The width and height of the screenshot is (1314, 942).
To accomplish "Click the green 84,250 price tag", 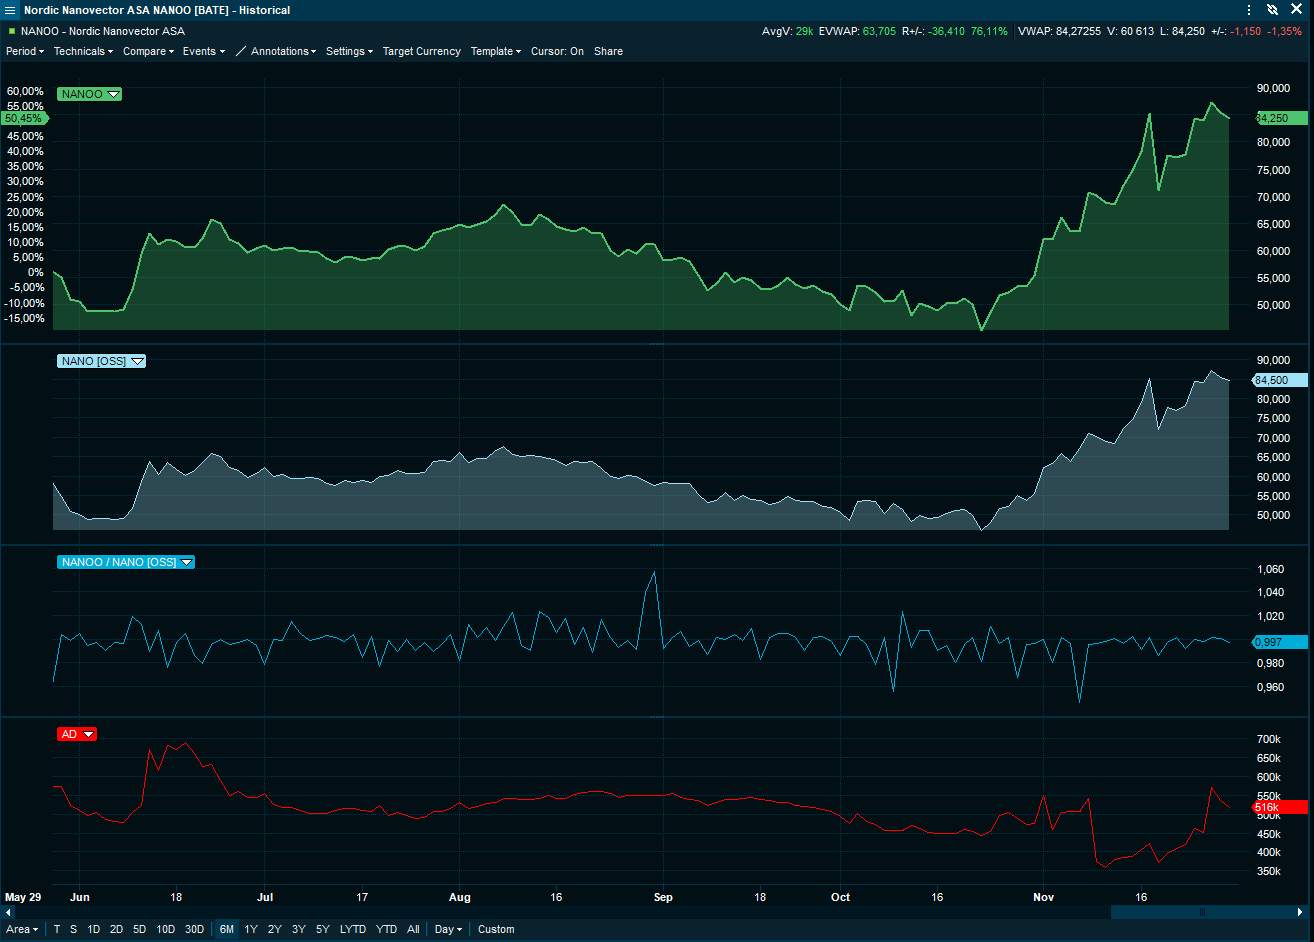I will (1280, 118).
